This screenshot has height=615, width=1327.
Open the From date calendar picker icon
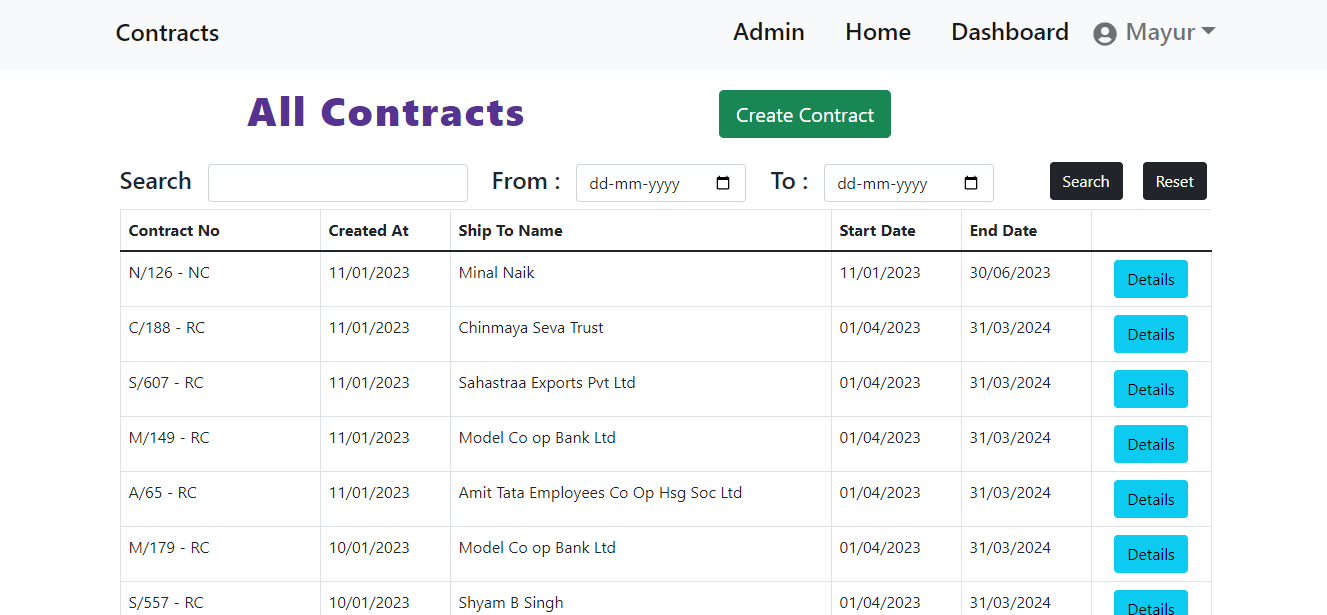724,184
